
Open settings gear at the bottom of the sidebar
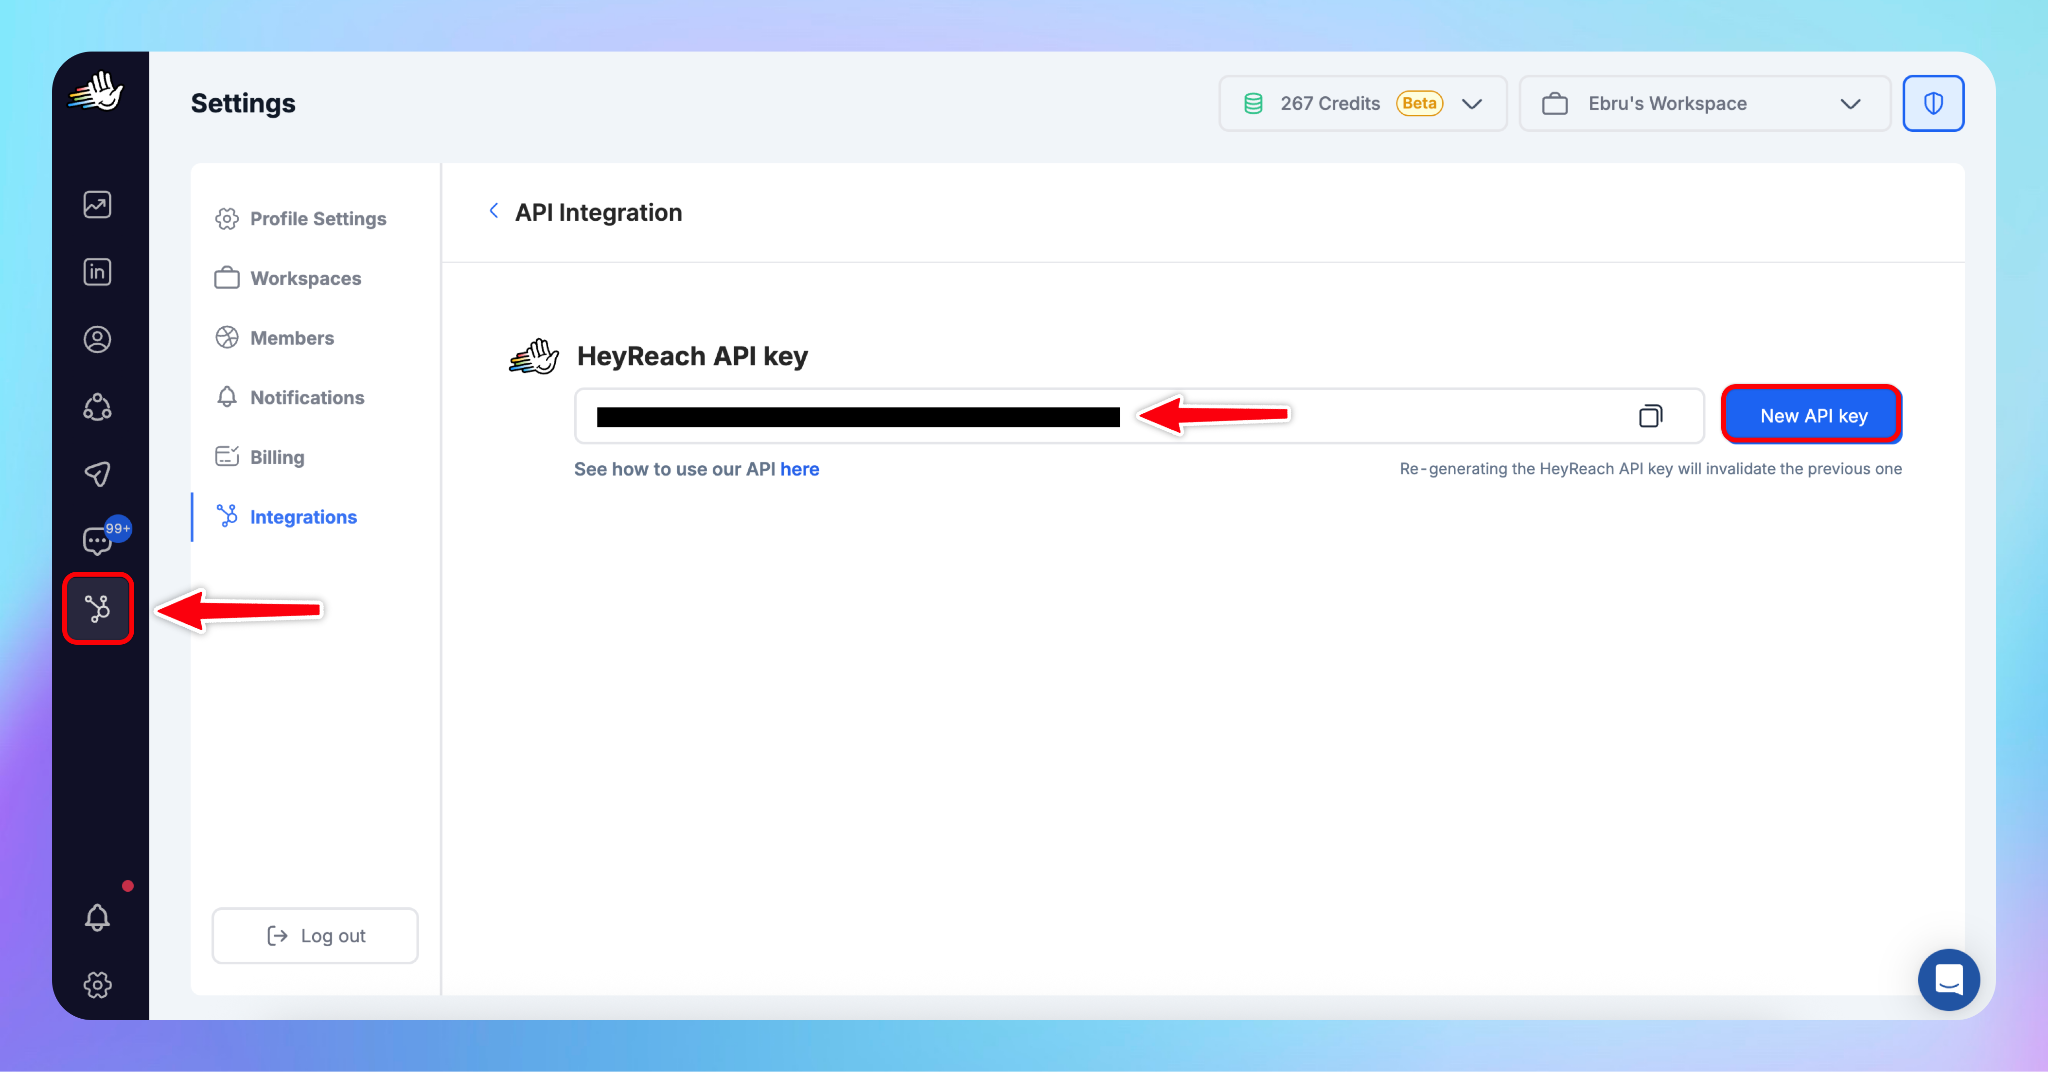coord(97,985)
